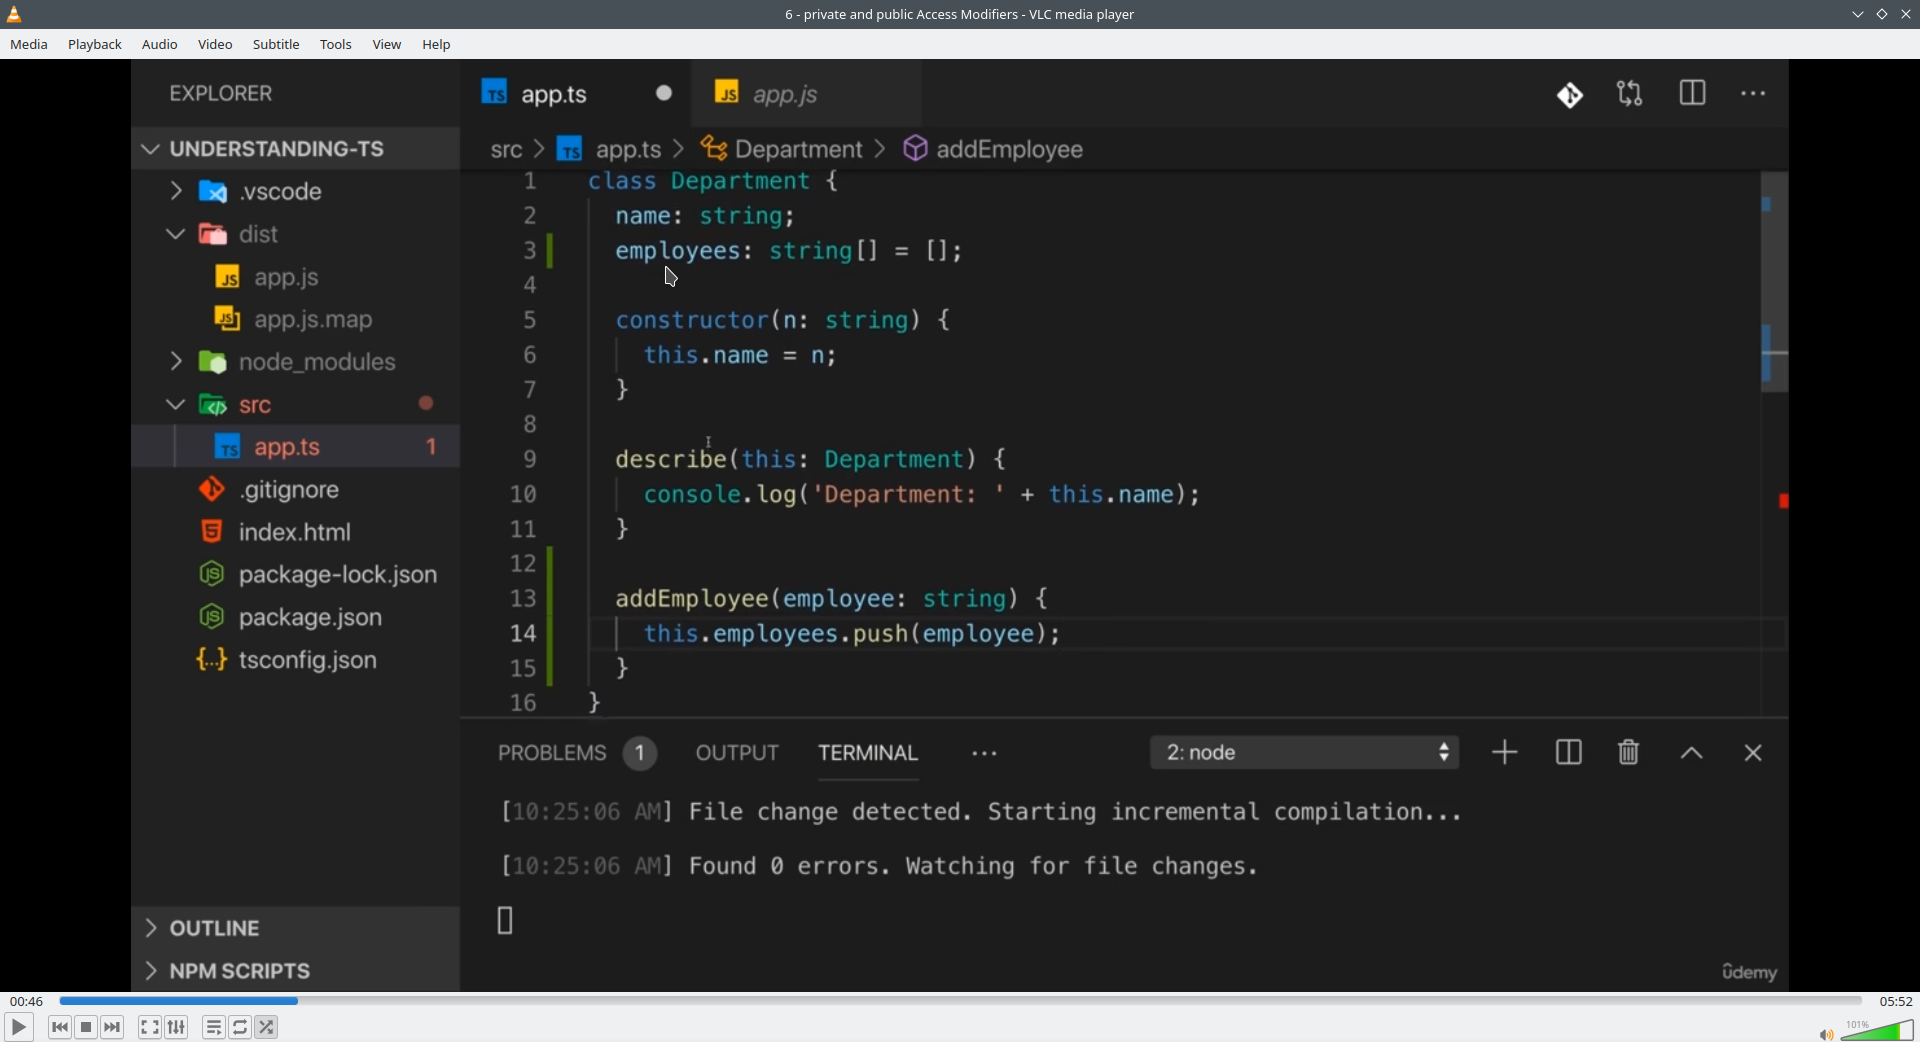Click addEmployee in the breadcrumb
Image resolution: width=1920 pixels, height=1042 pixels.
pyautogui.click(x=1010, y=150)
